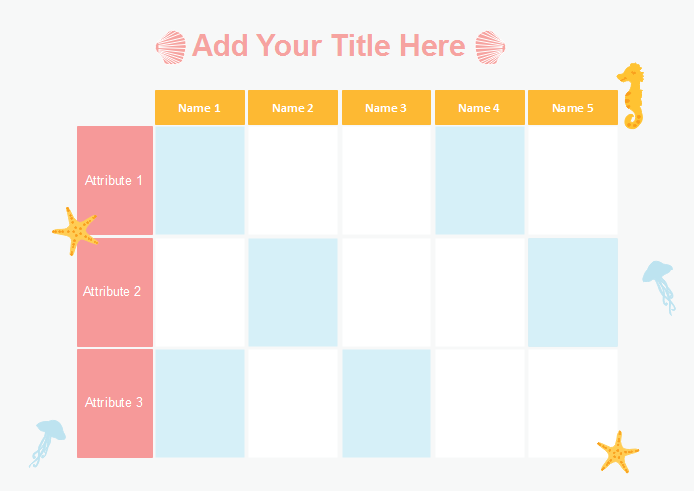Image resolution: width=694 pixels, height=491 pixels.
Task: Select the white cell at Name 3, Attribute 2
Action: [386, 292]
